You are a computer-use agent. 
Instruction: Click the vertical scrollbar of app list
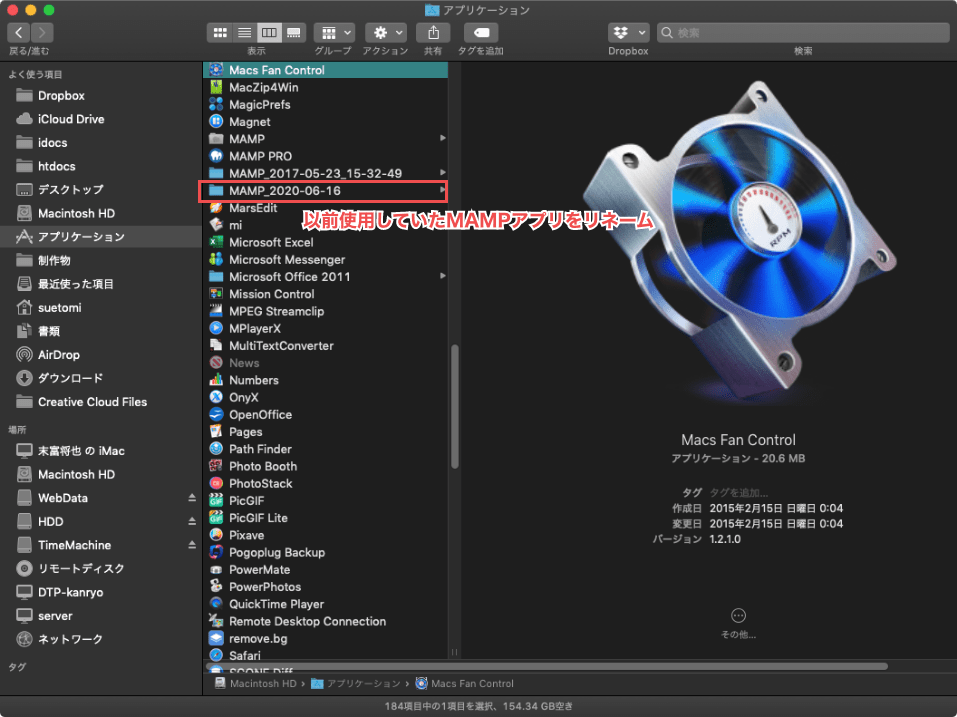(x=455, y=406)
